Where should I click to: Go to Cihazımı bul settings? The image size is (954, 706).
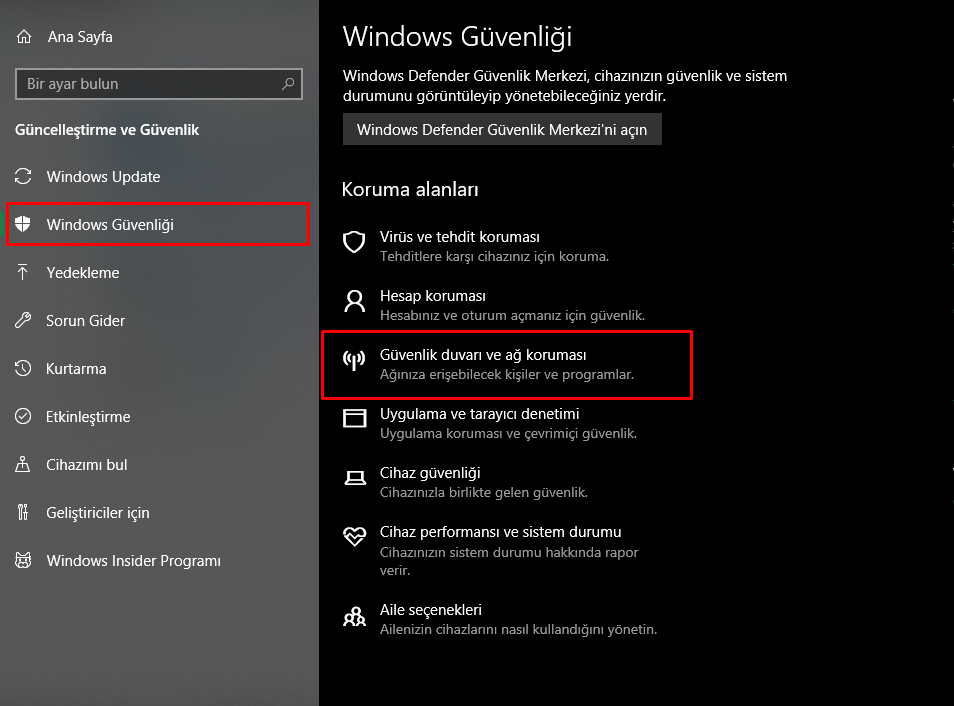(86, 465)
